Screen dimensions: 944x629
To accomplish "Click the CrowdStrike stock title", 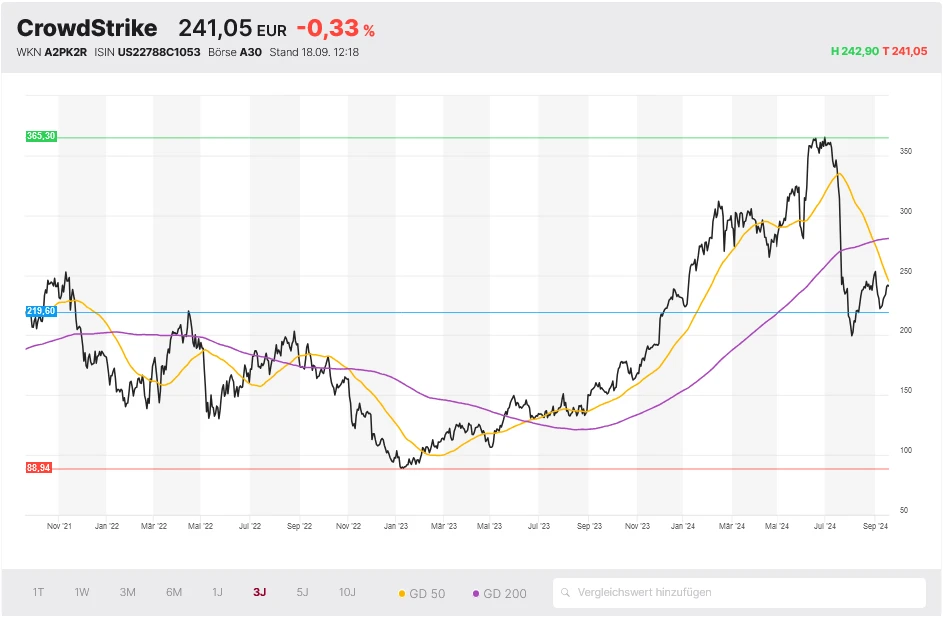I will click(87, 28).
